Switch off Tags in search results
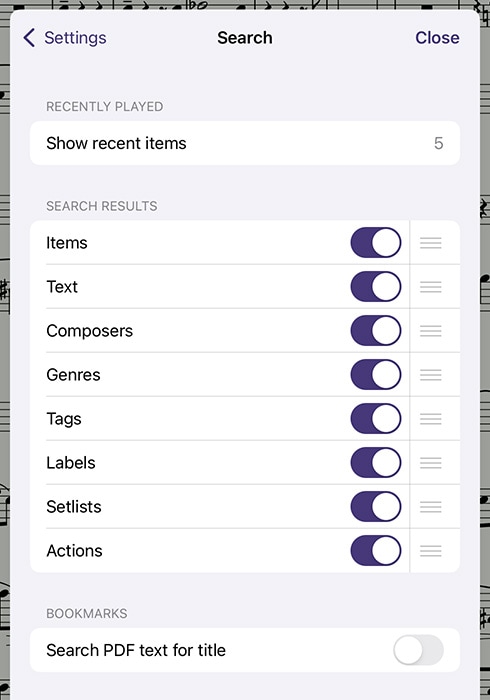The height and width of the screenshot is (700, 490). [376, 419]
